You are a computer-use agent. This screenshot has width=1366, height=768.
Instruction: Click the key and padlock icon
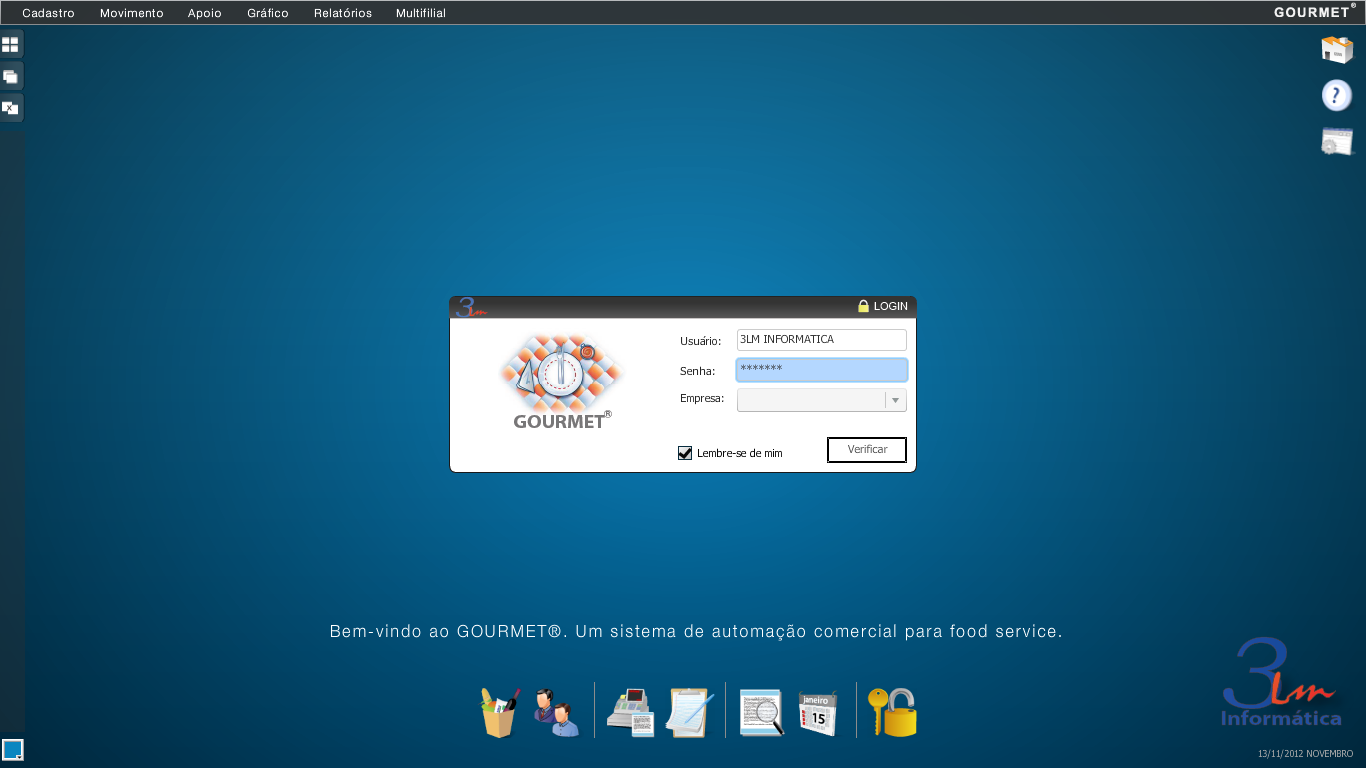892,712
